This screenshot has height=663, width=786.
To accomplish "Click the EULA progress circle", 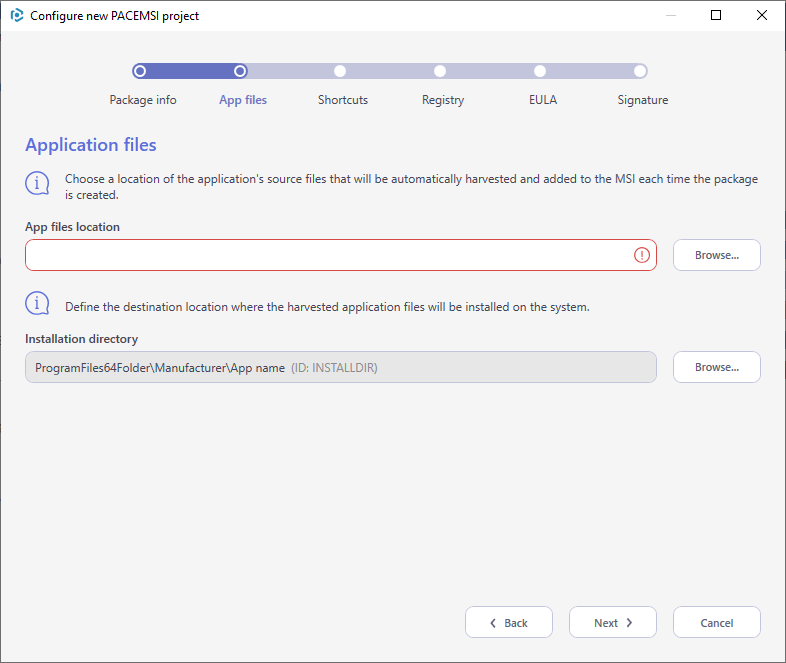I will [540, 71].
